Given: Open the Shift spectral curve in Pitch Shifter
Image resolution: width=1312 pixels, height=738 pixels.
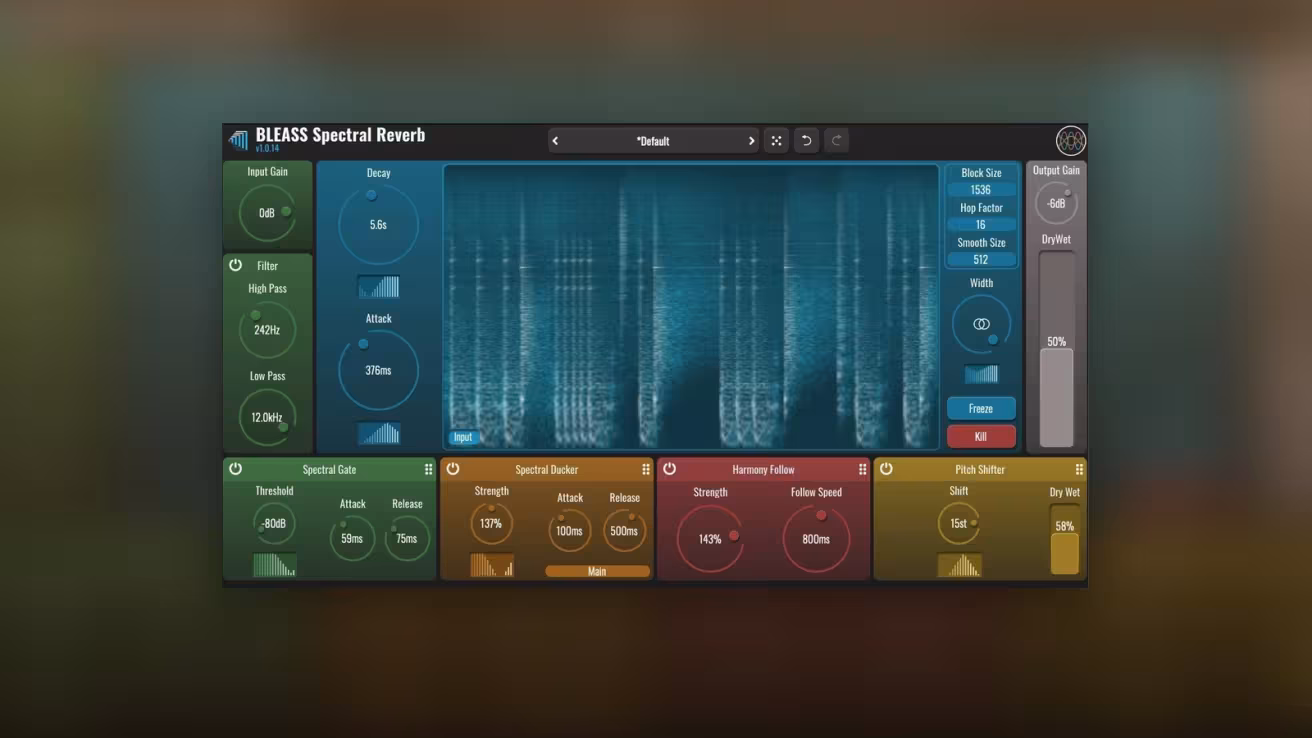Looking at the screenshot, I should click(959, 565).
